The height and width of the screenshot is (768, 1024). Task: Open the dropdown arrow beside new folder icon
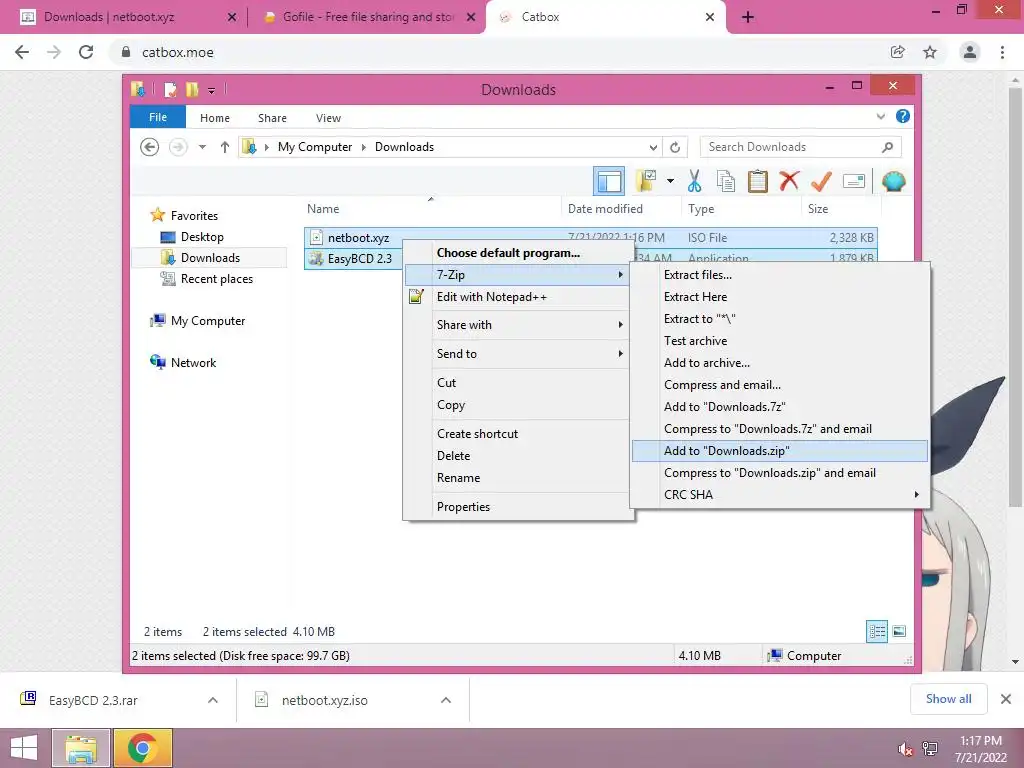(670, 181)
